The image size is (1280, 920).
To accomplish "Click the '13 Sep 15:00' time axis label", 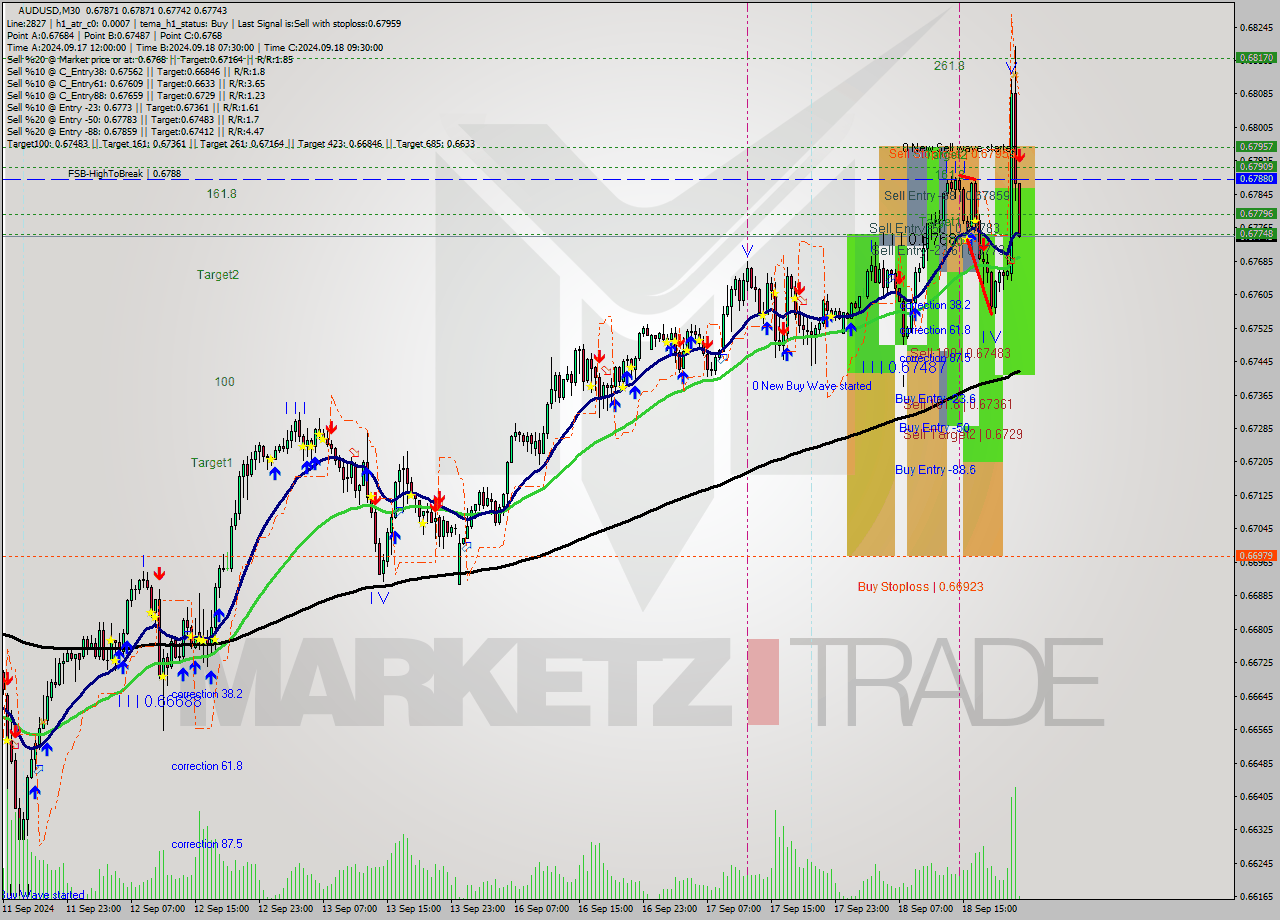I will point(414,909).
